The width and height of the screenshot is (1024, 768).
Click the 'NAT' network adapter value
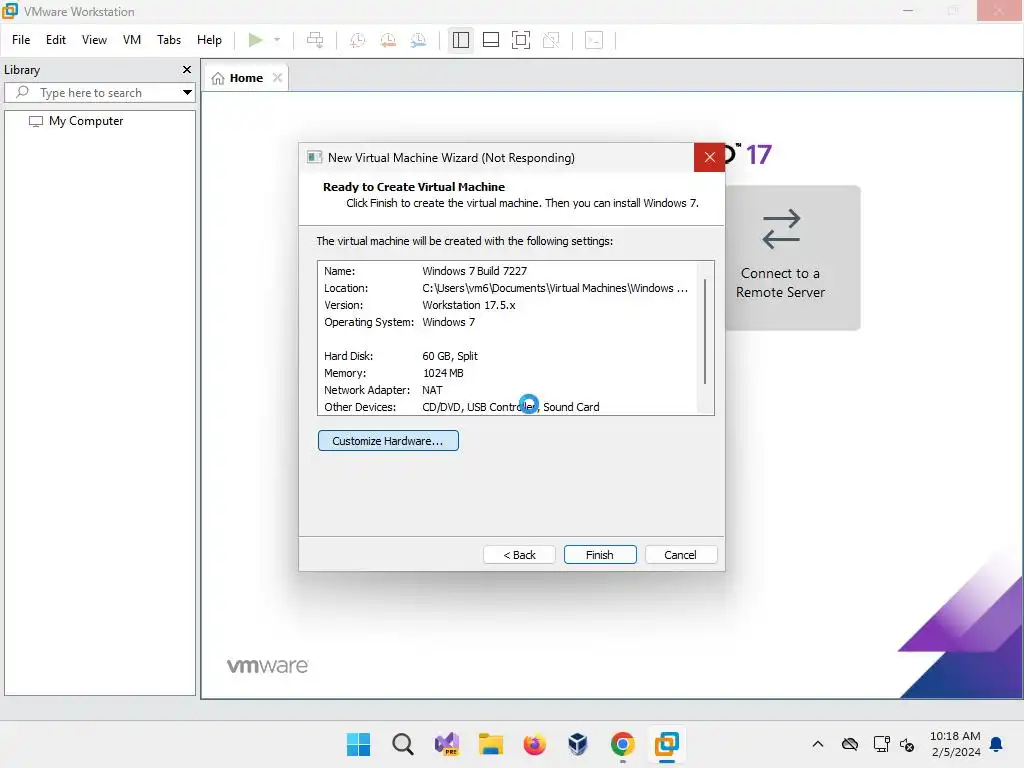432,390
